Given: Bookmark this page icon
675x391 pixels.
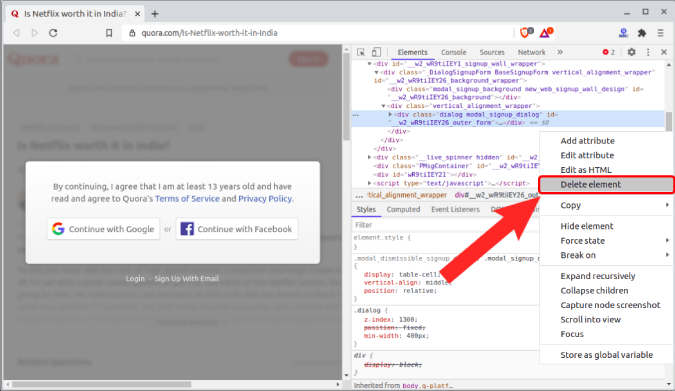Looking at the screenshot, I should 109,33.
